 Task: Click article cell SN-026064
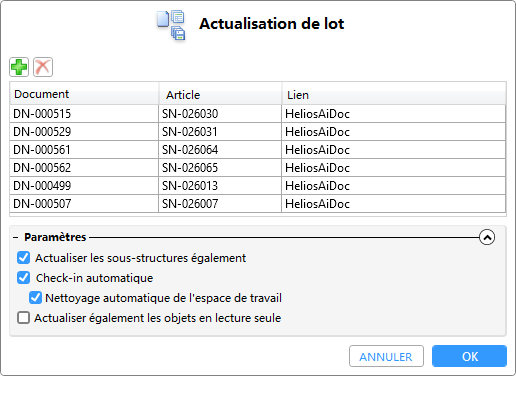[220, 150]
